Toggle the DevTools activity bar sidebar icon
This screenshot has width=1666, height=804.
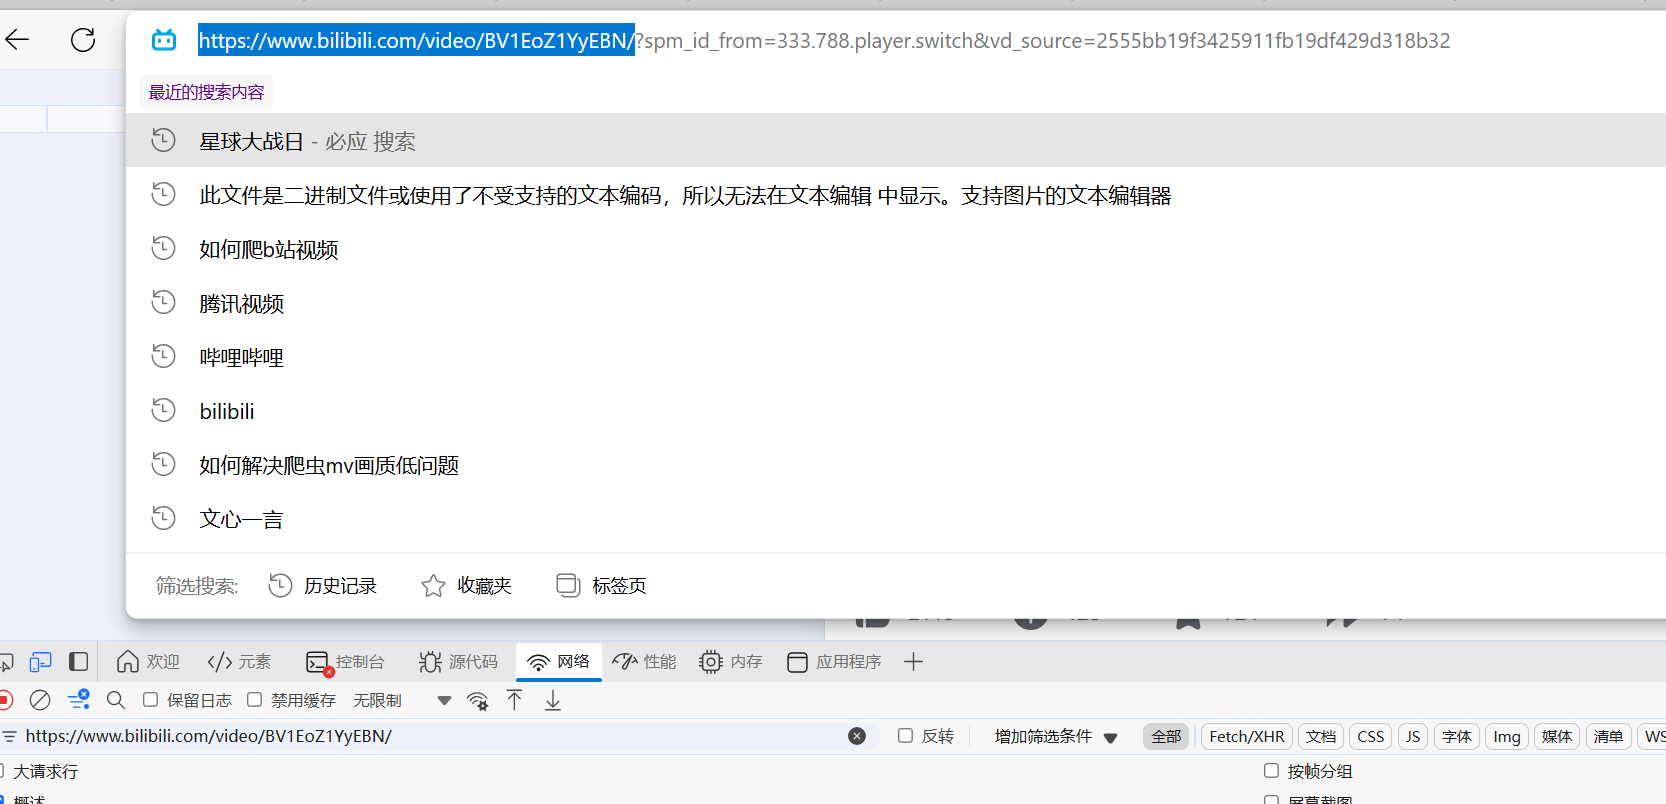tap(78, 662)
